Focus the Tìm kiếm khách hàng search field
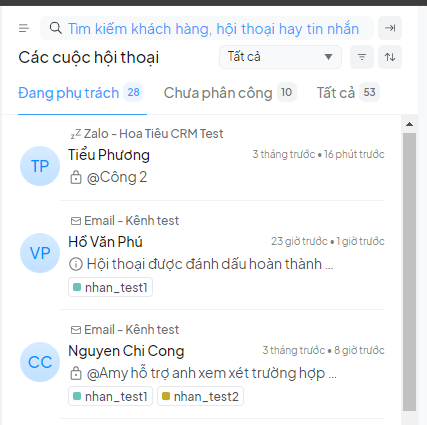This screenshot has width=427, height=425. point(207,28)
